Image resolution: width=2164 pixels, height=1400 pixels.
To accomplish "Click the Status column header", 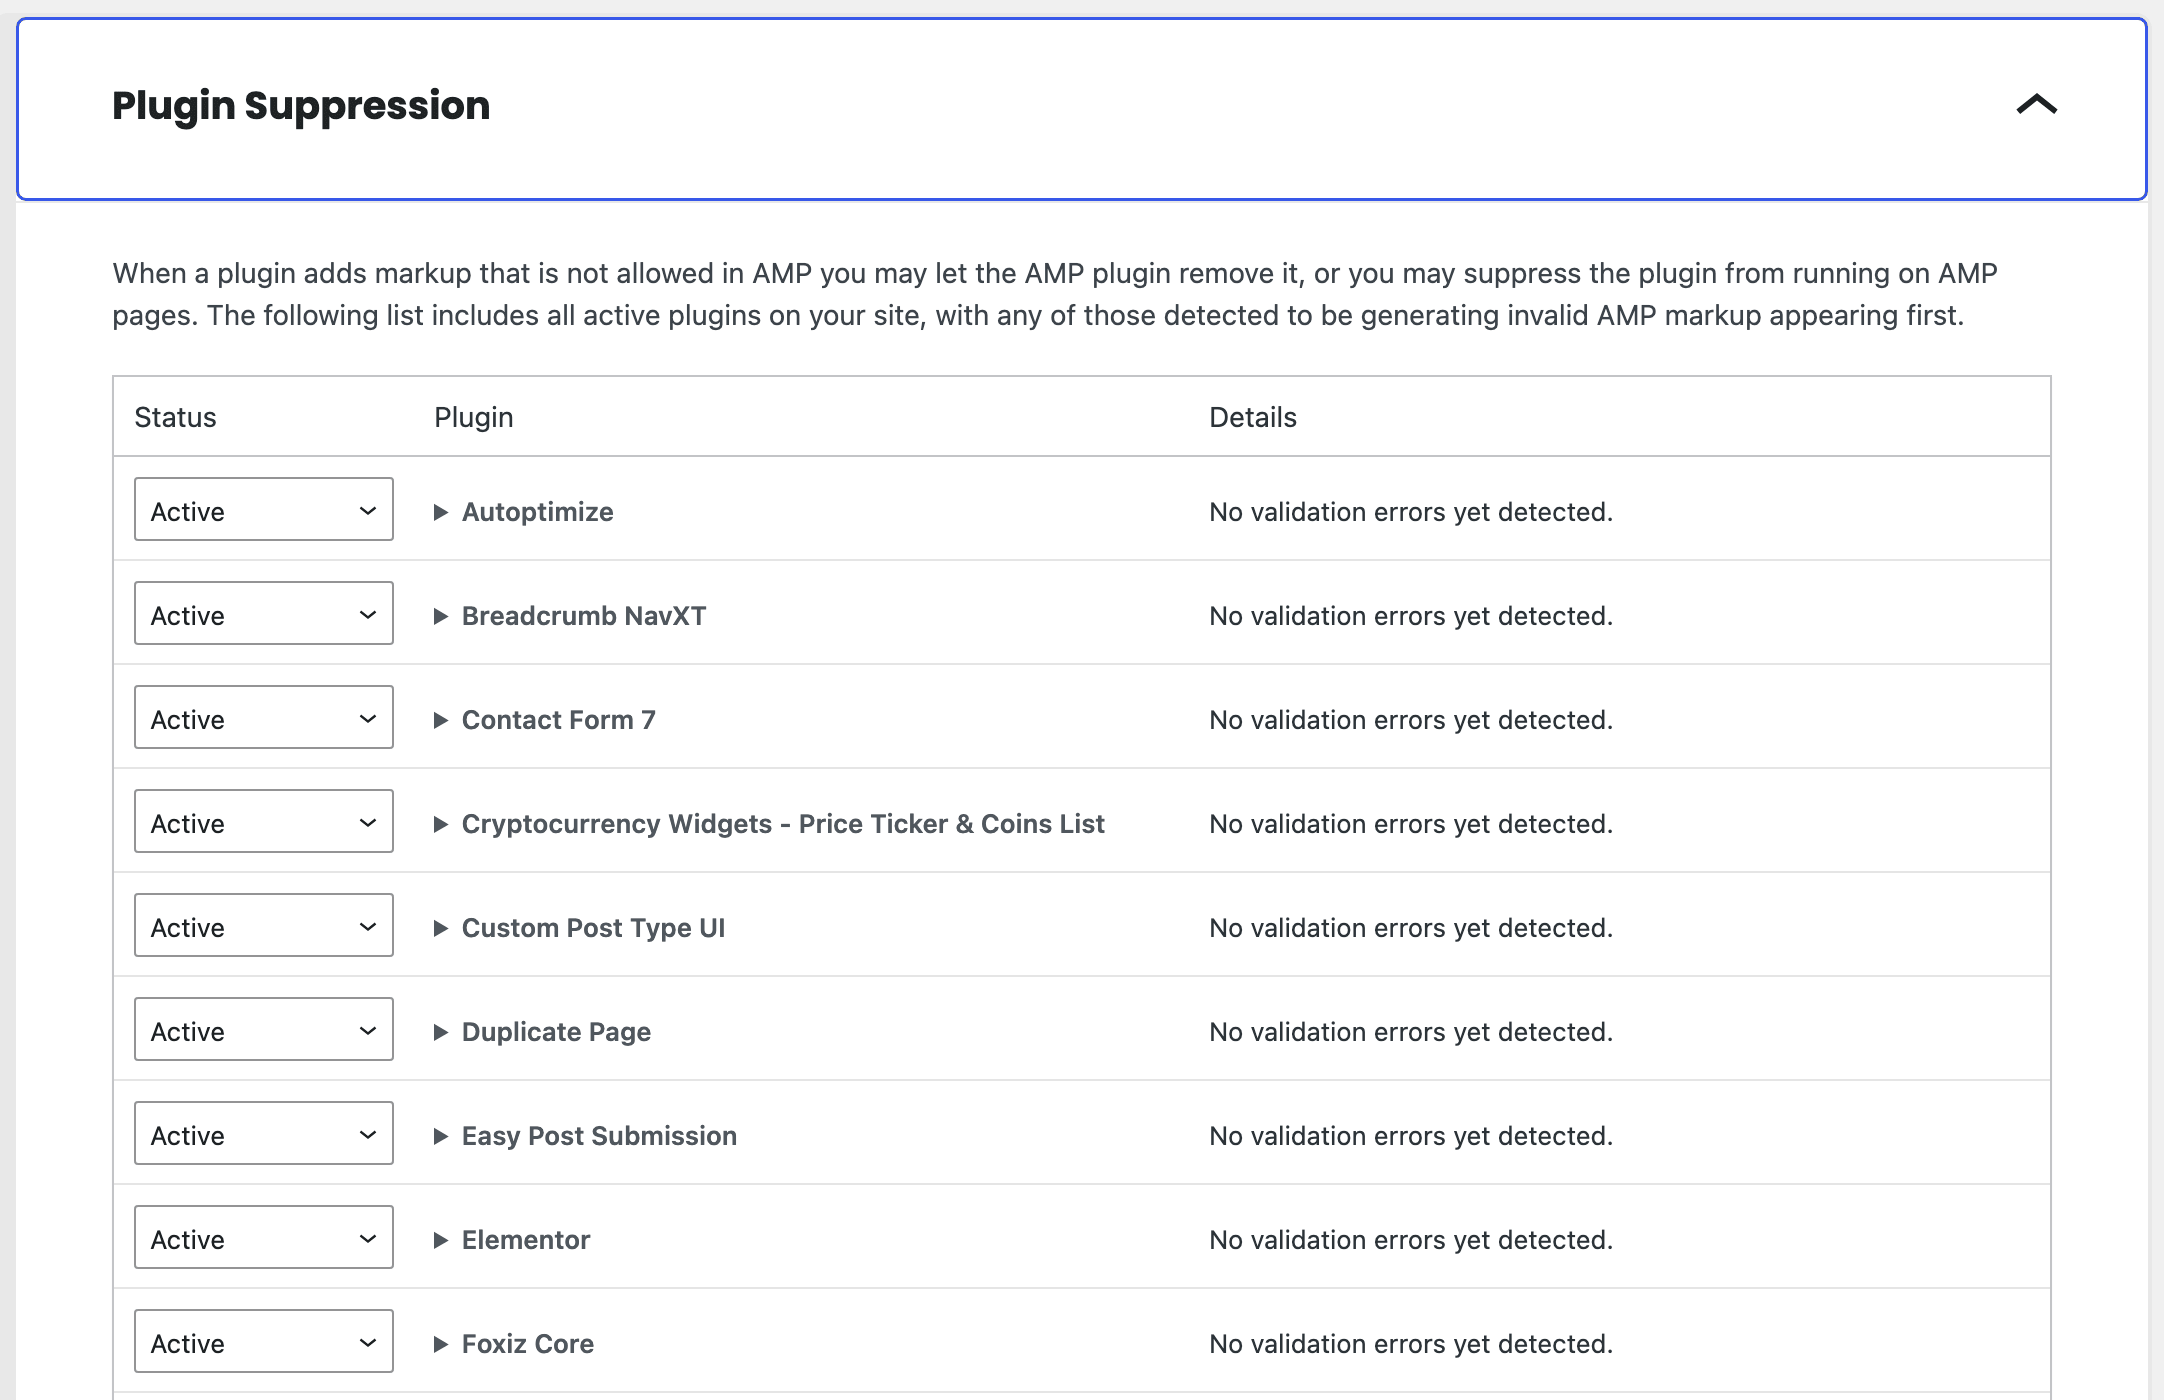I will [x=175, y=417].
